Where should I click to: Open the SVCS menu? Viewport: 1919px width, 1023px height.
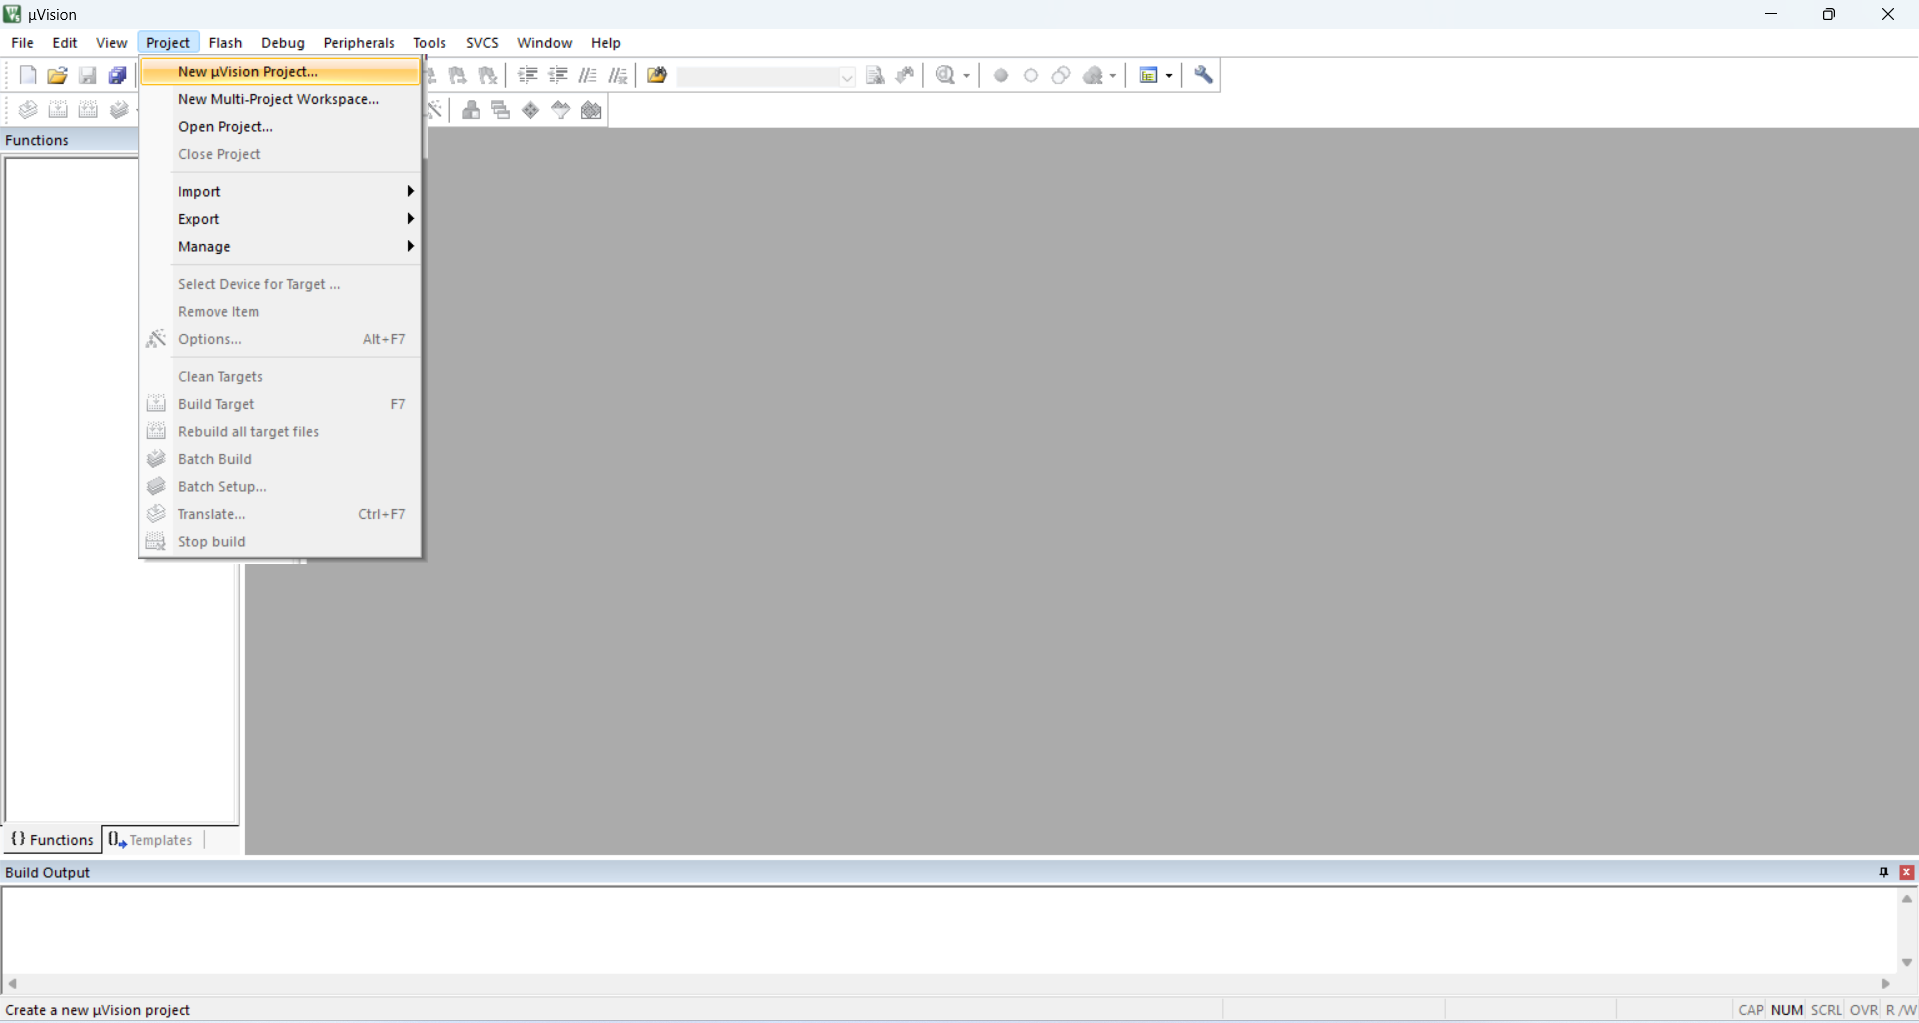click(x=482, y=42)
